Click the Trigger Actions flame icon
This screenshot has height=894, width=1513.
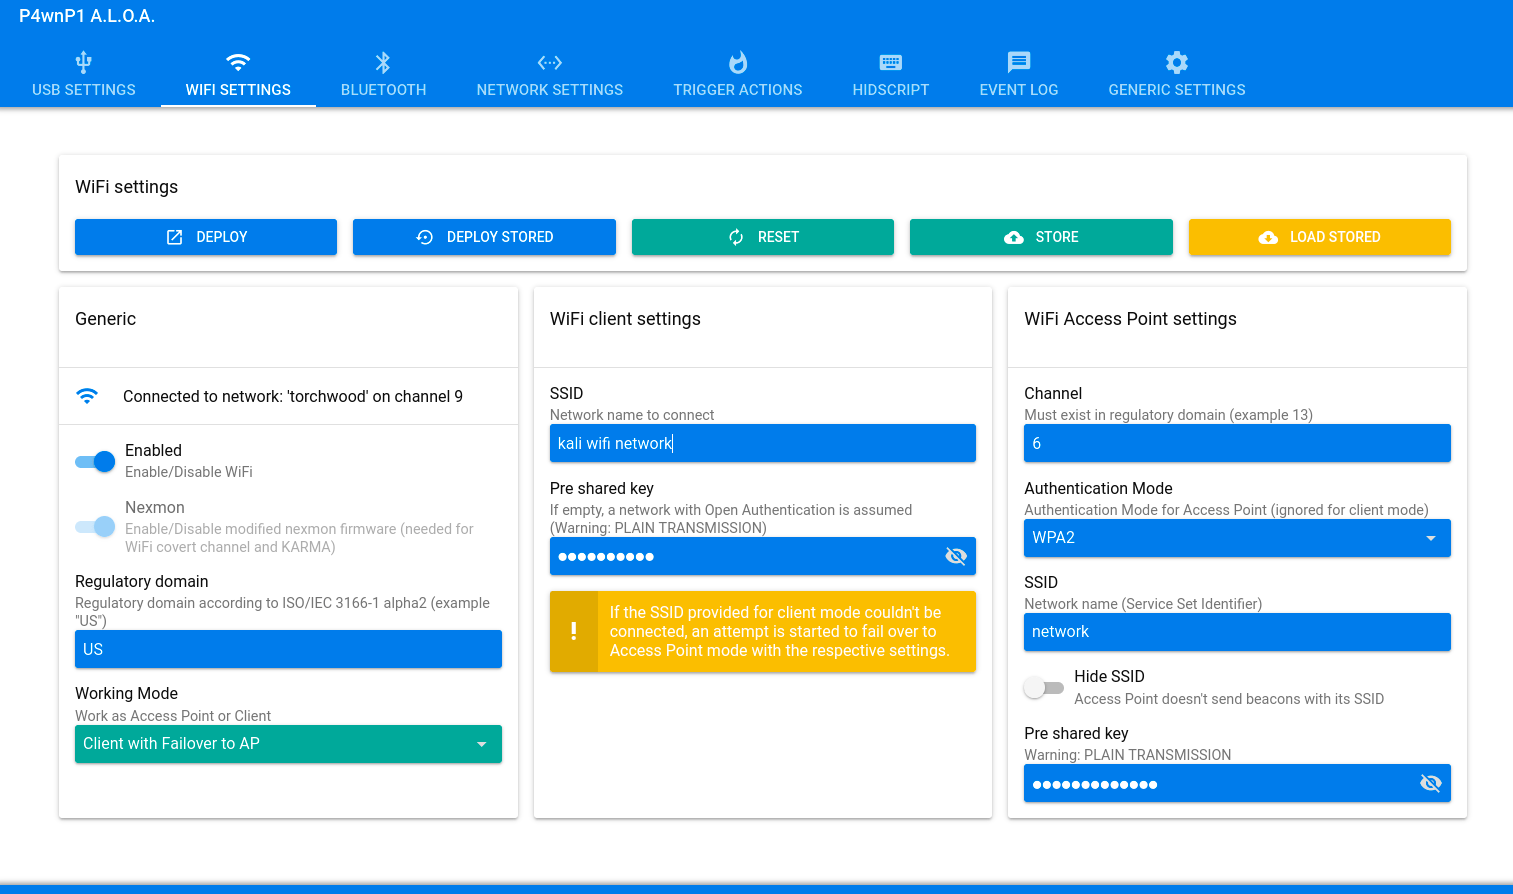pos(737,62)
